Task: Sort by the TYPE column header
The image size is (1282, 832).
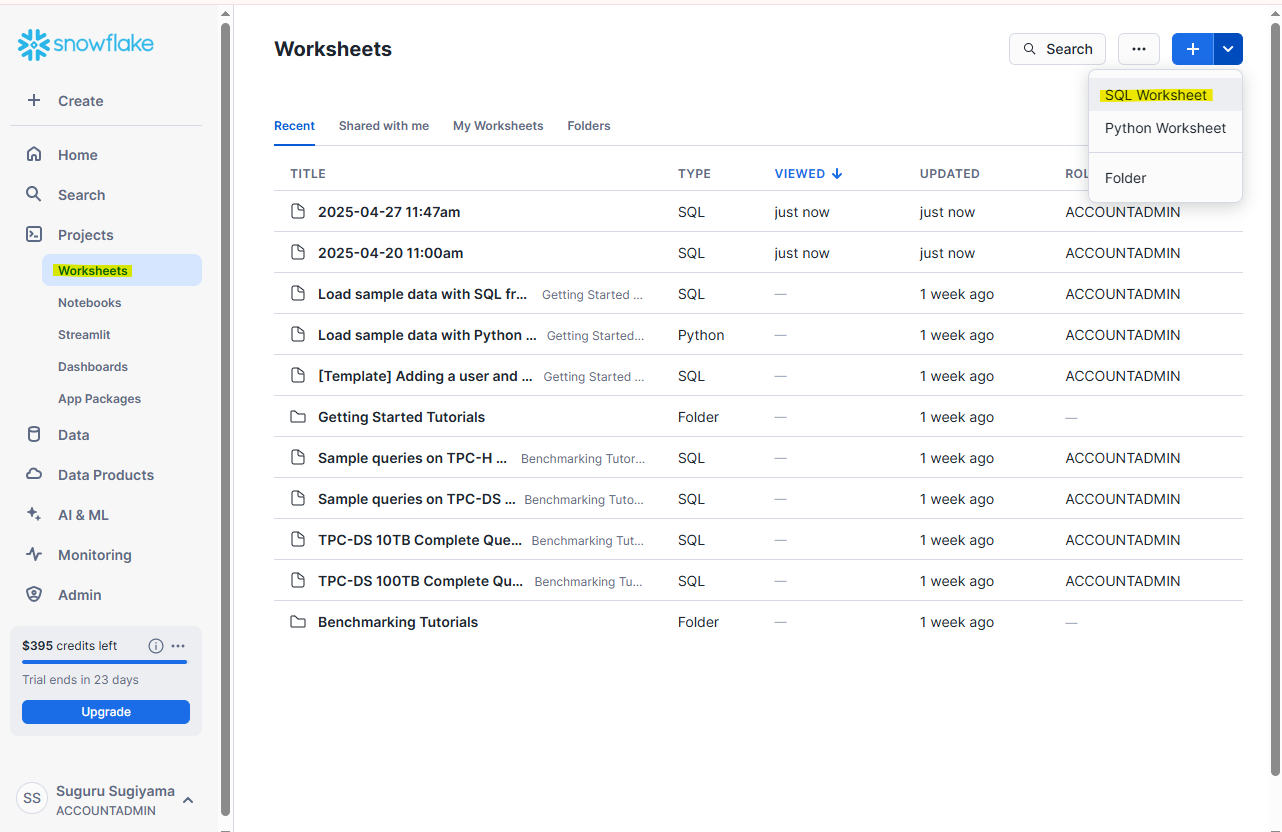Action: (694, 173)
